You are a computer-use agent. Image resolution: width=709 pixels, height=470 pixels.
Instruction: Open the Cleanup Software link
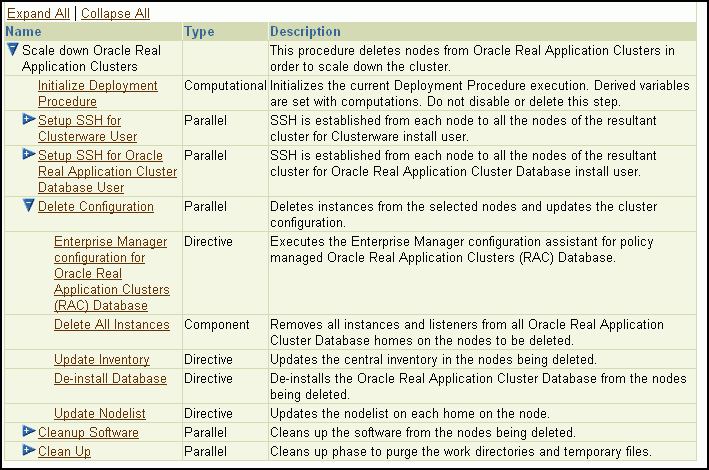[x=88, y=432]
